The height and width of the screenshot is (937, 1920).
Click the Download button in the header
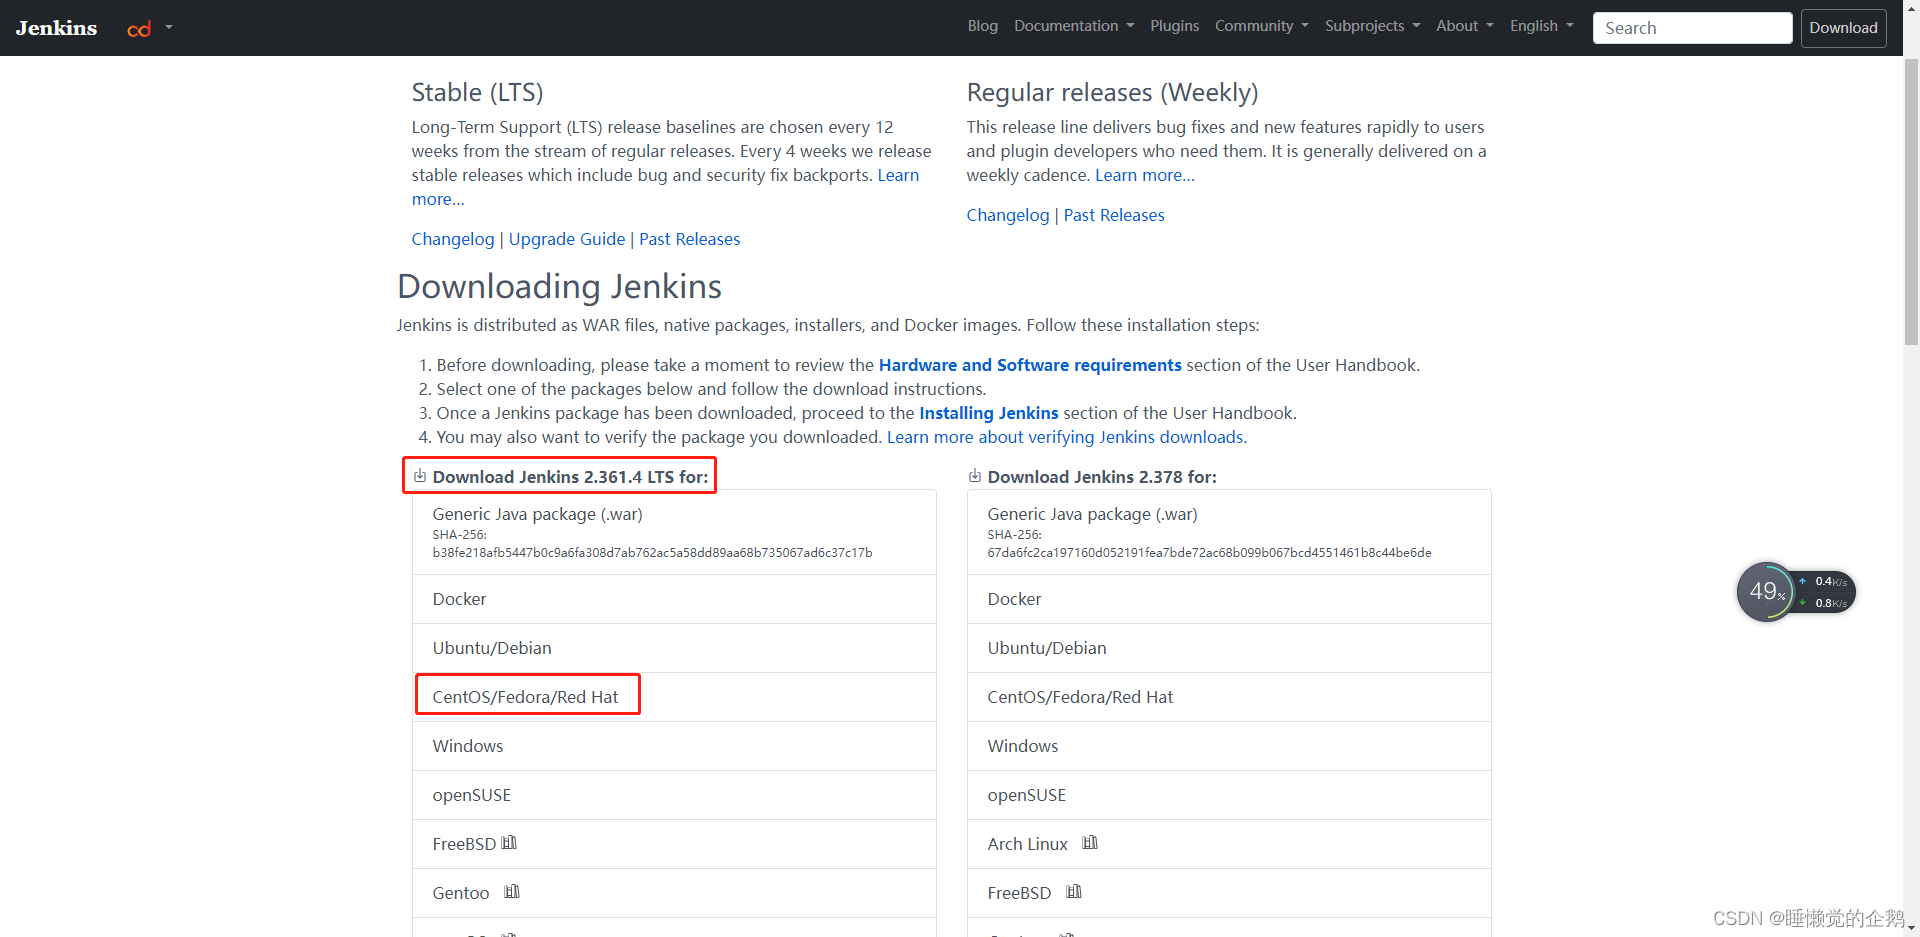[x=1843, y=28]
